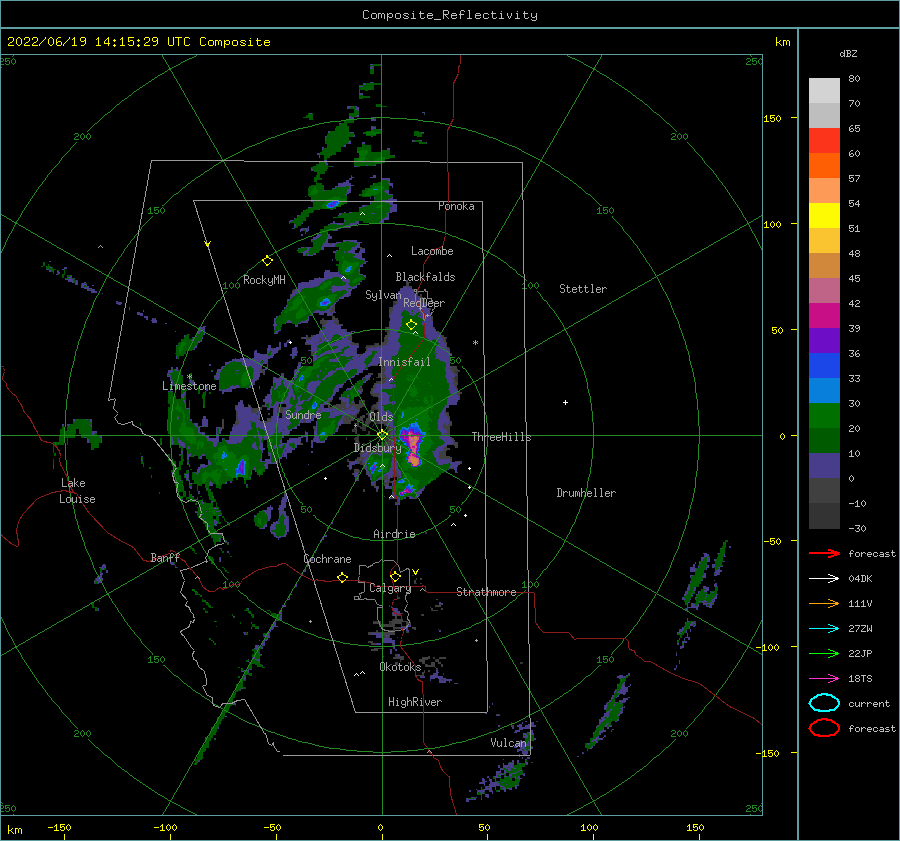900x841 pixels.
Task: Click the Drumheller city label
Action: [586, 493]
